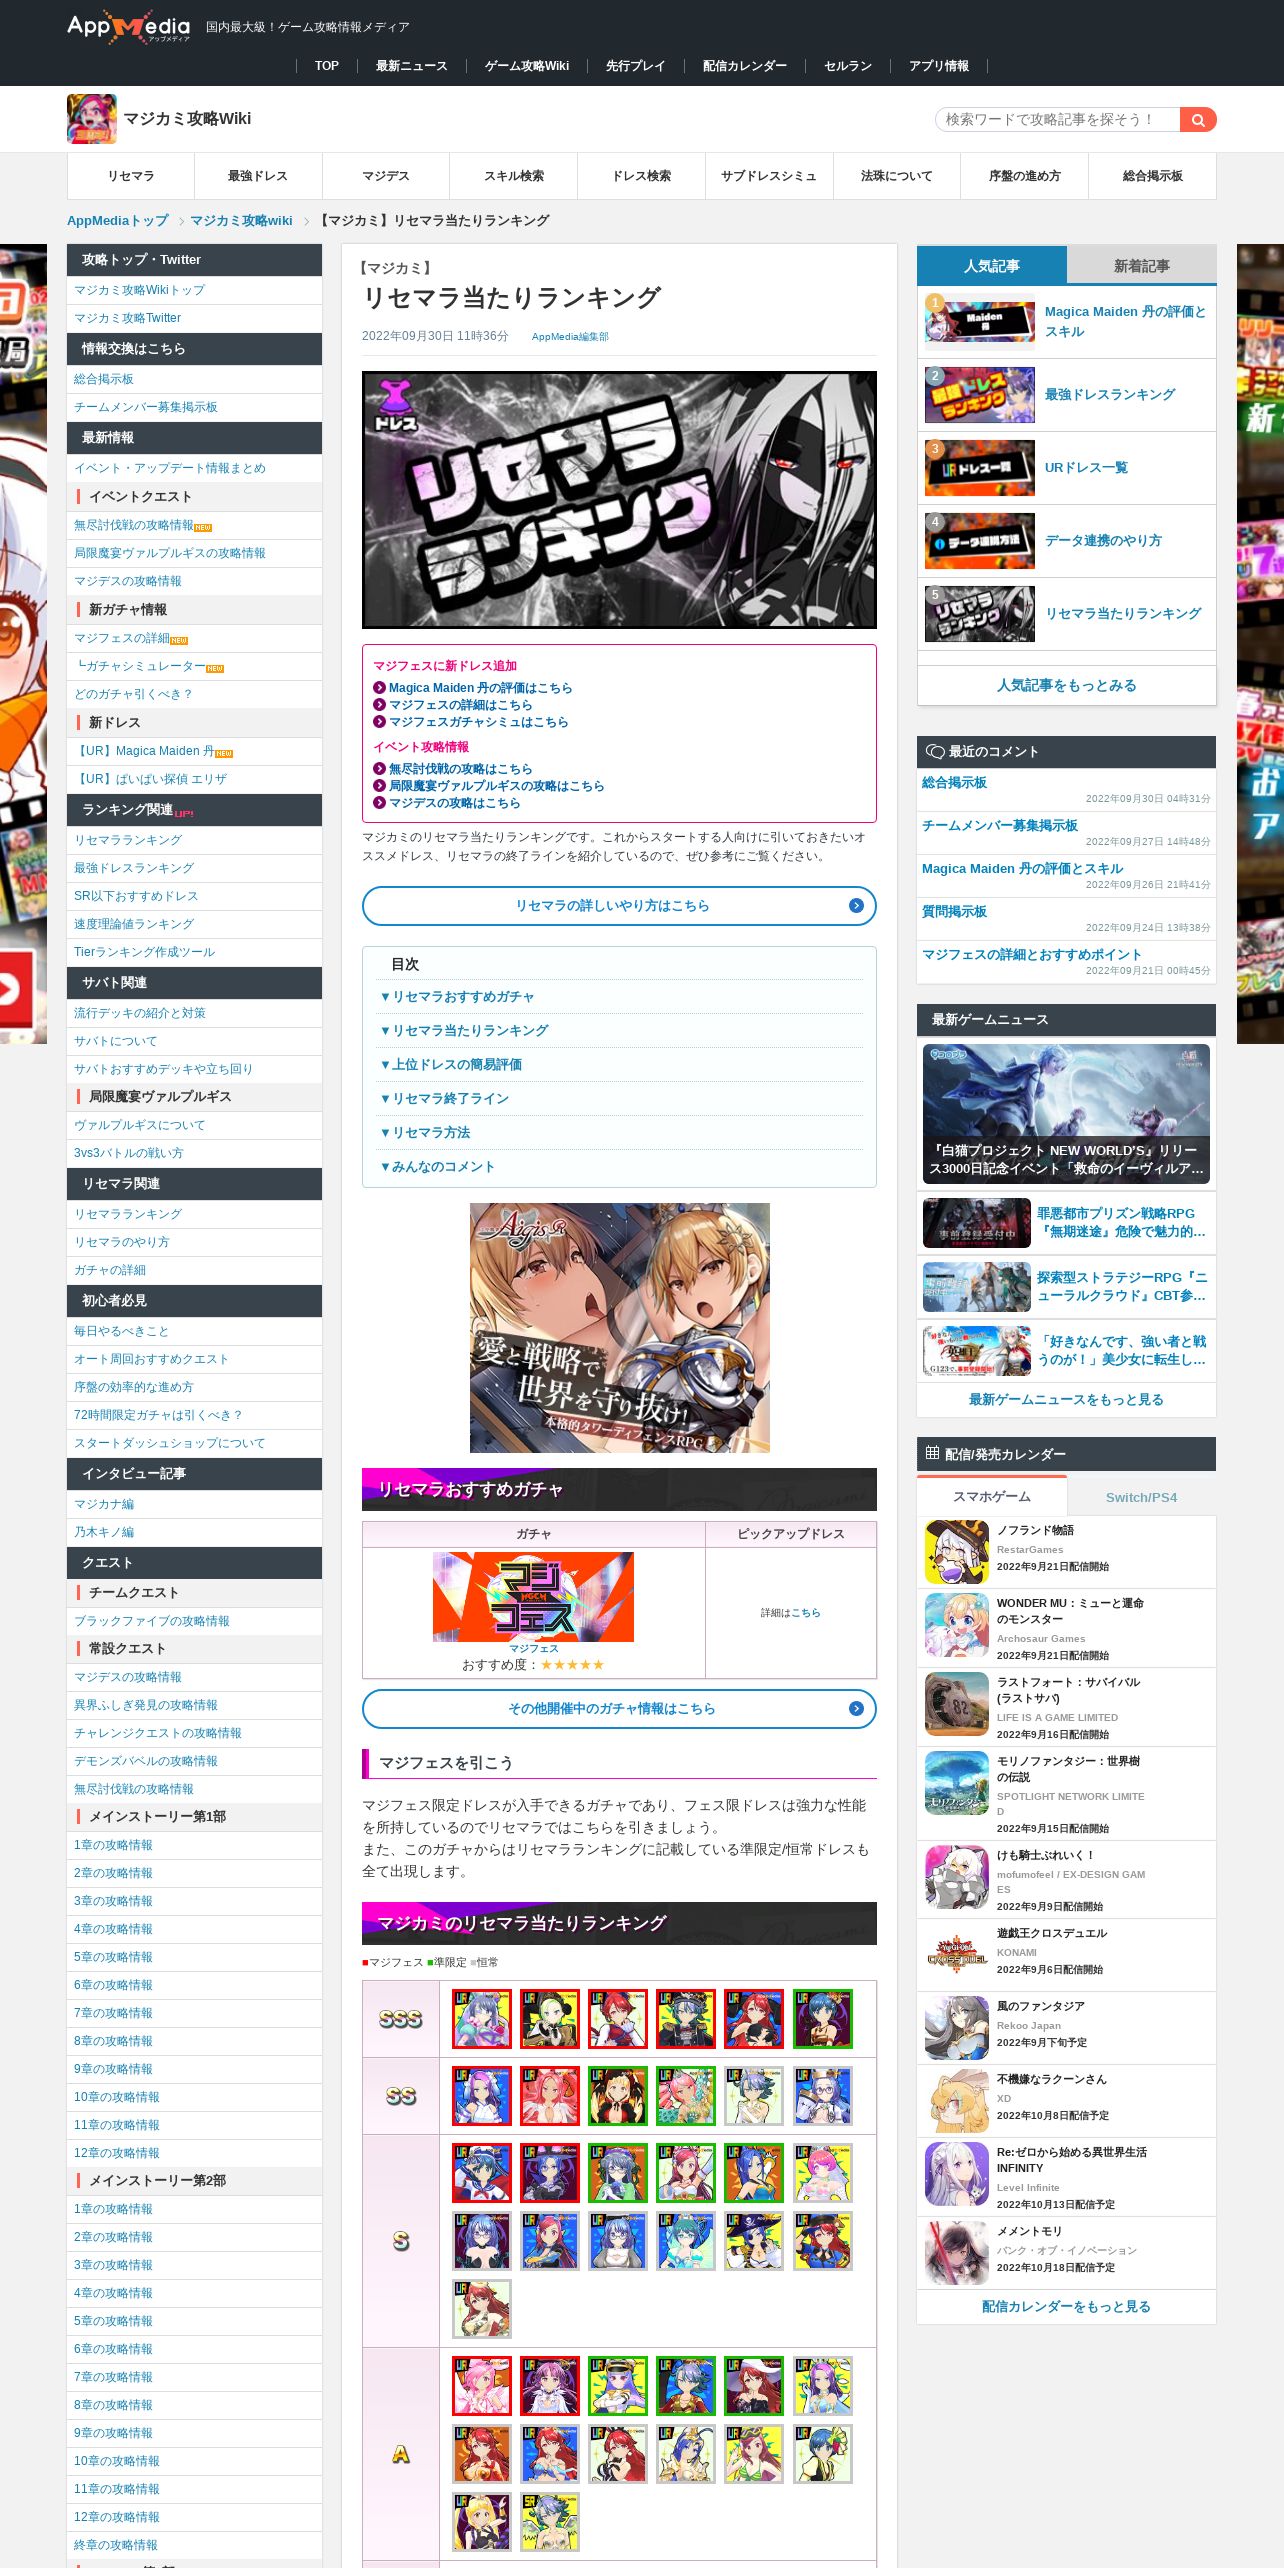The width and height of the screenshot is (1284, 2568).
Task: Click the マジカミ攻略Wiki game icon
Action: pos(92,119)
